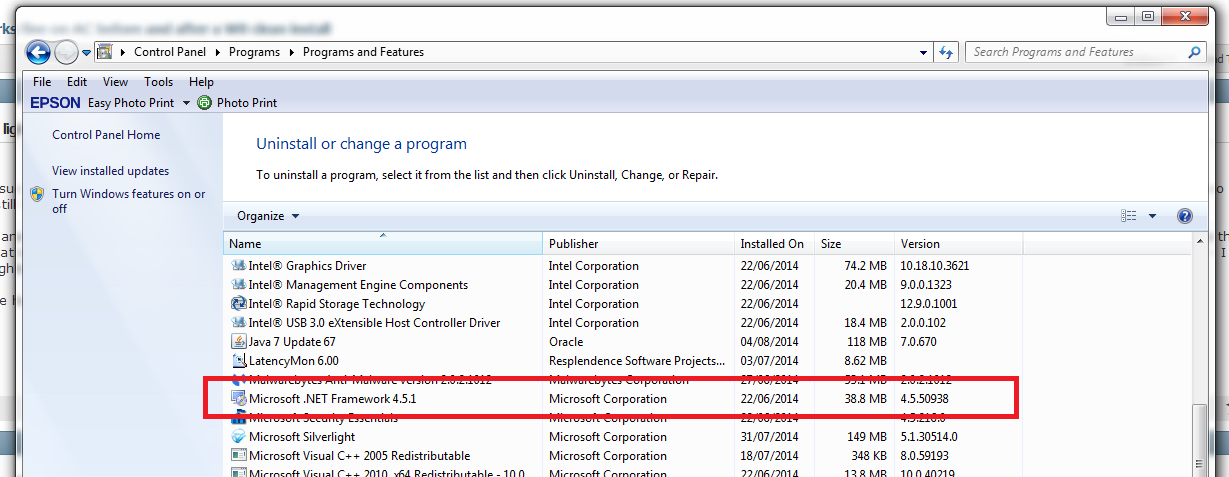Select Intel Management Engine Components icon
Viewport: 1229px width, 477px height.
238,285
